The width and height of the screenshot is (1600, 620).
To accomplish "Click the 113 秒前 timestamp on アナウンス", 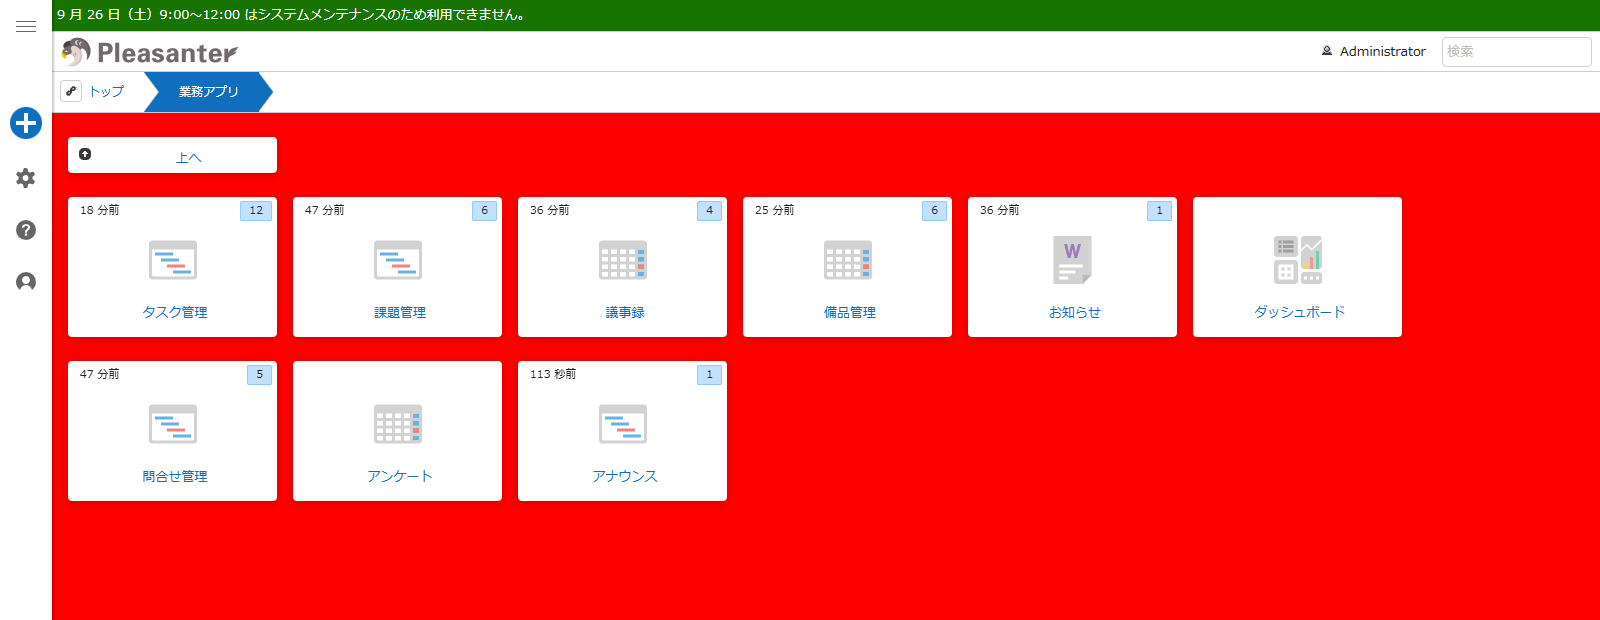I will pyautogui.click(x=552, y=374).
